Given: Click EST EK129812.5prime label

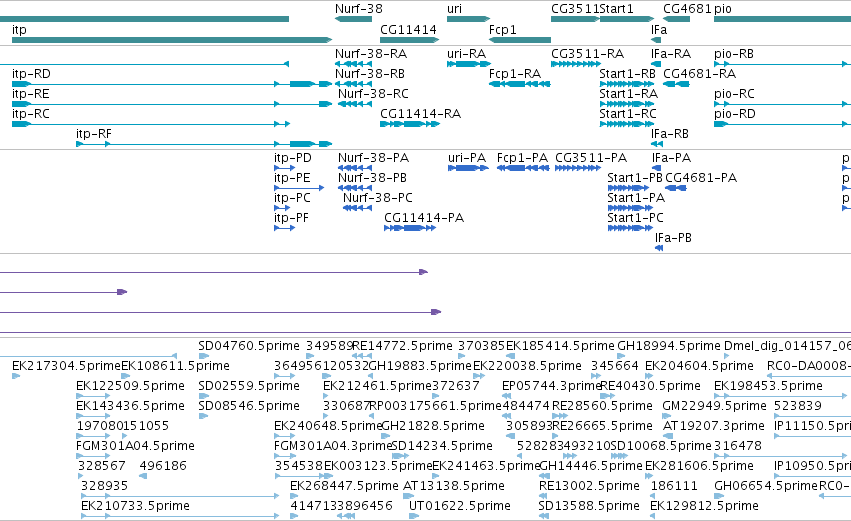Looking at the screenshot, I should click(704, 506).
